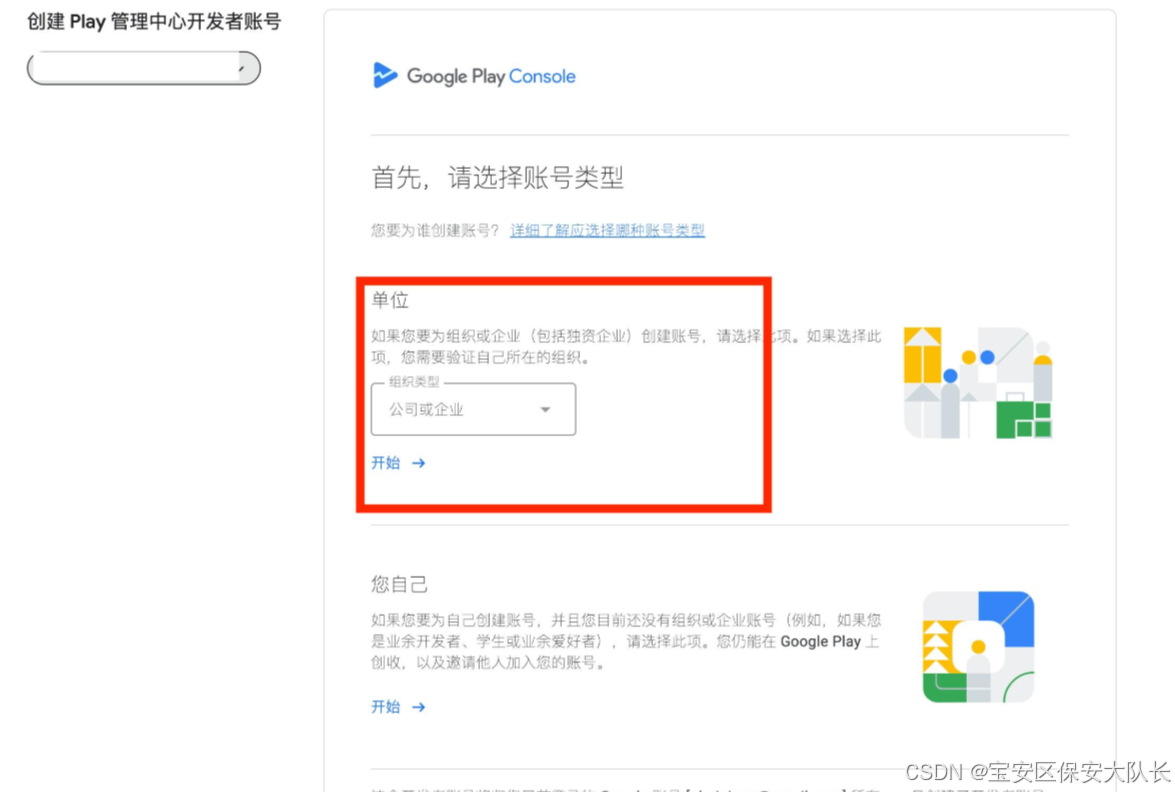This screenshot has width=1175, height=792.
Task: Click the empty field under 创建 Play 管理中心开发者账号
Action: pos(144,68)
